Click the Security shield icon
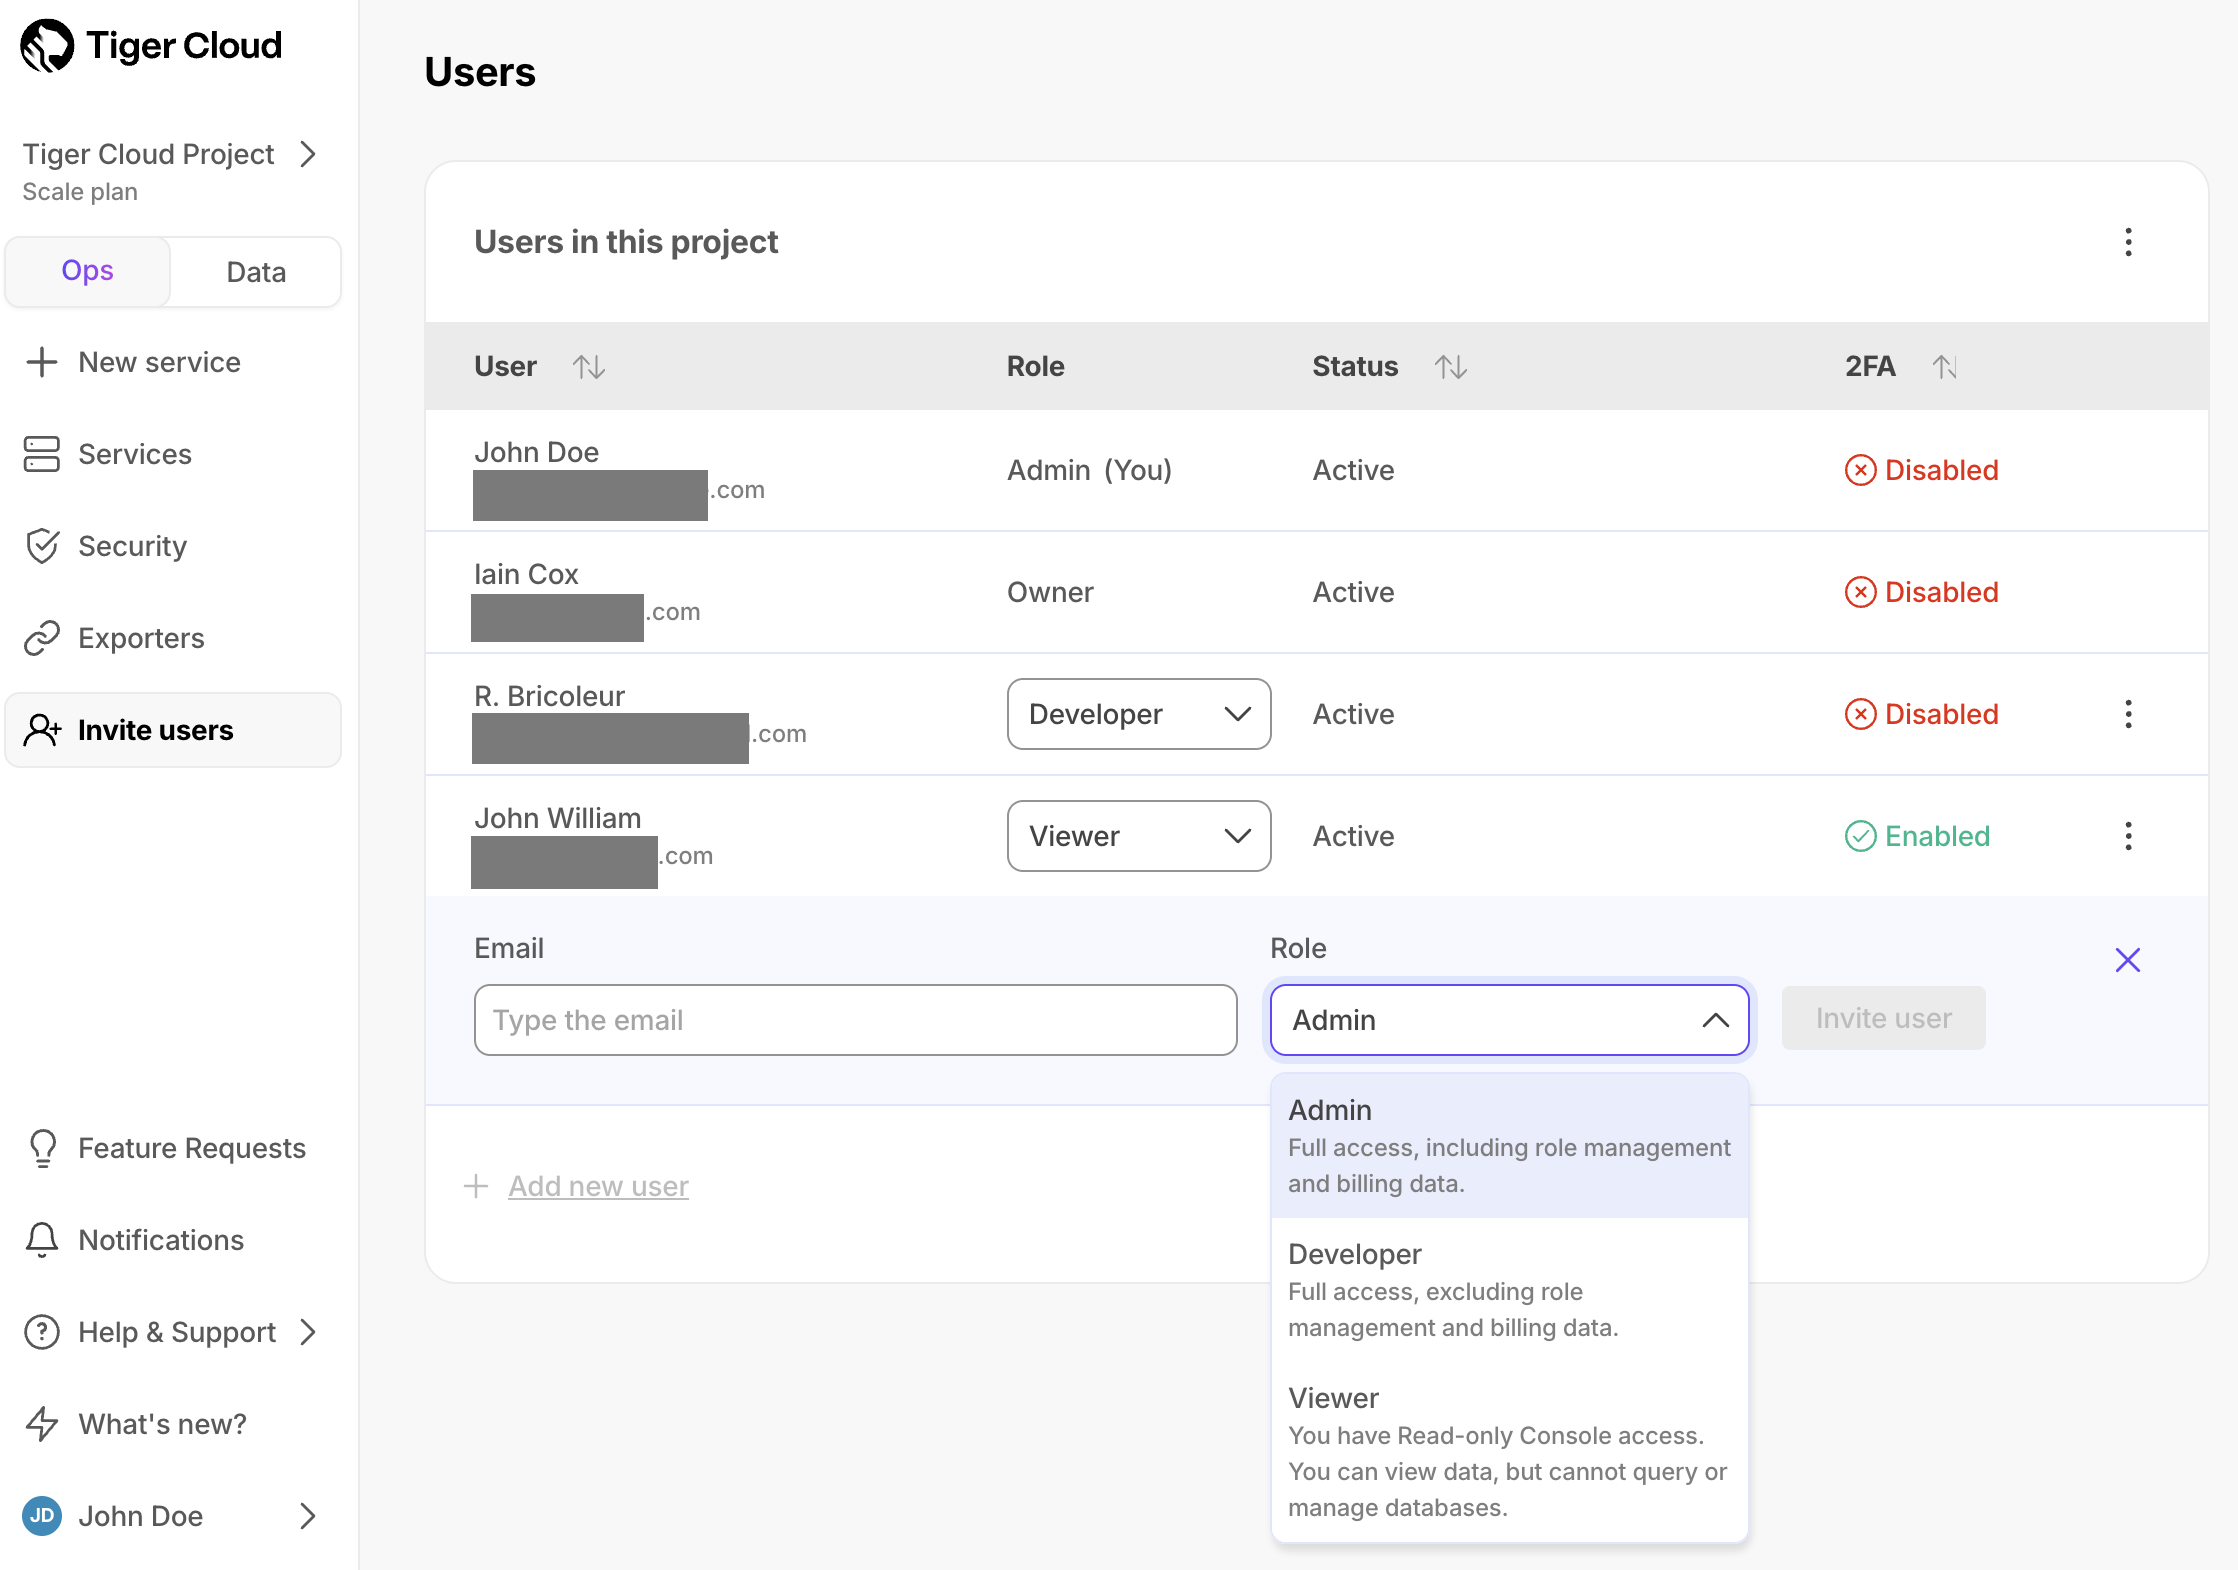 (42, 546)
